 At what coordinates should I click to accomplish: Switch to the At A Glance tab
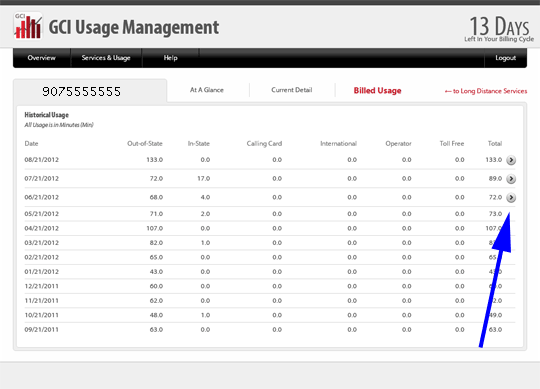pos(207,90)
